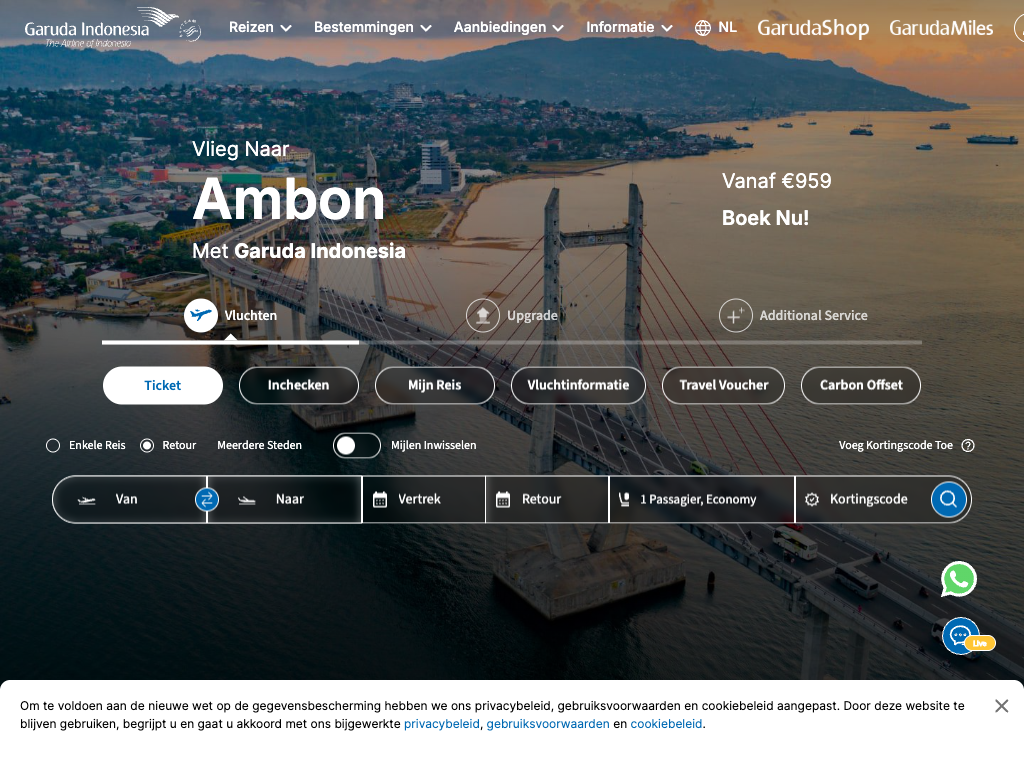Open the cookiebeleid link

click(x=666, y=724)
